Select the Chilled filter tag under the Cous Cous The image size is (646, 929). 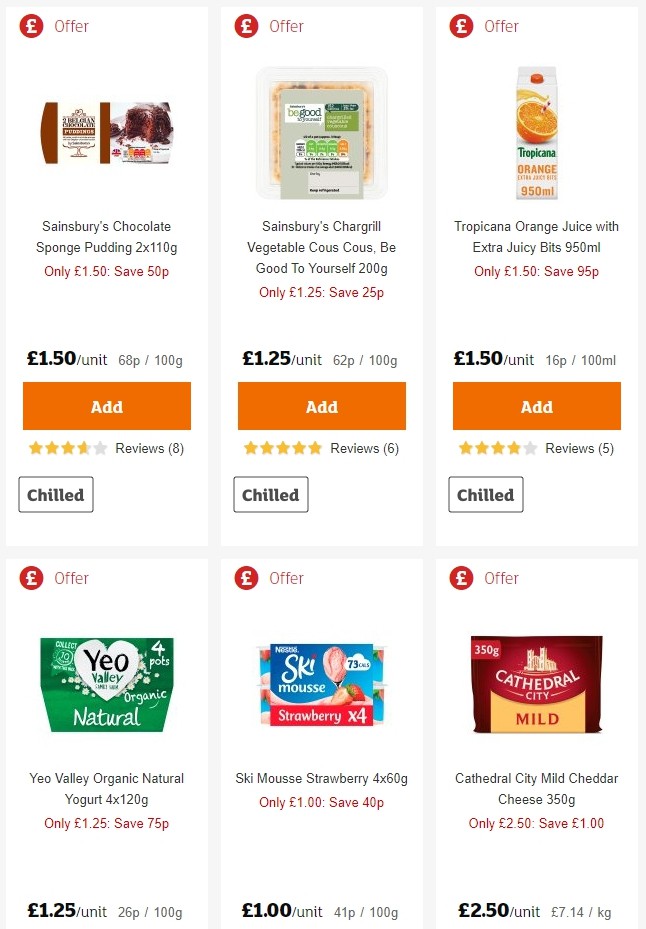click(x=270, y=494)
